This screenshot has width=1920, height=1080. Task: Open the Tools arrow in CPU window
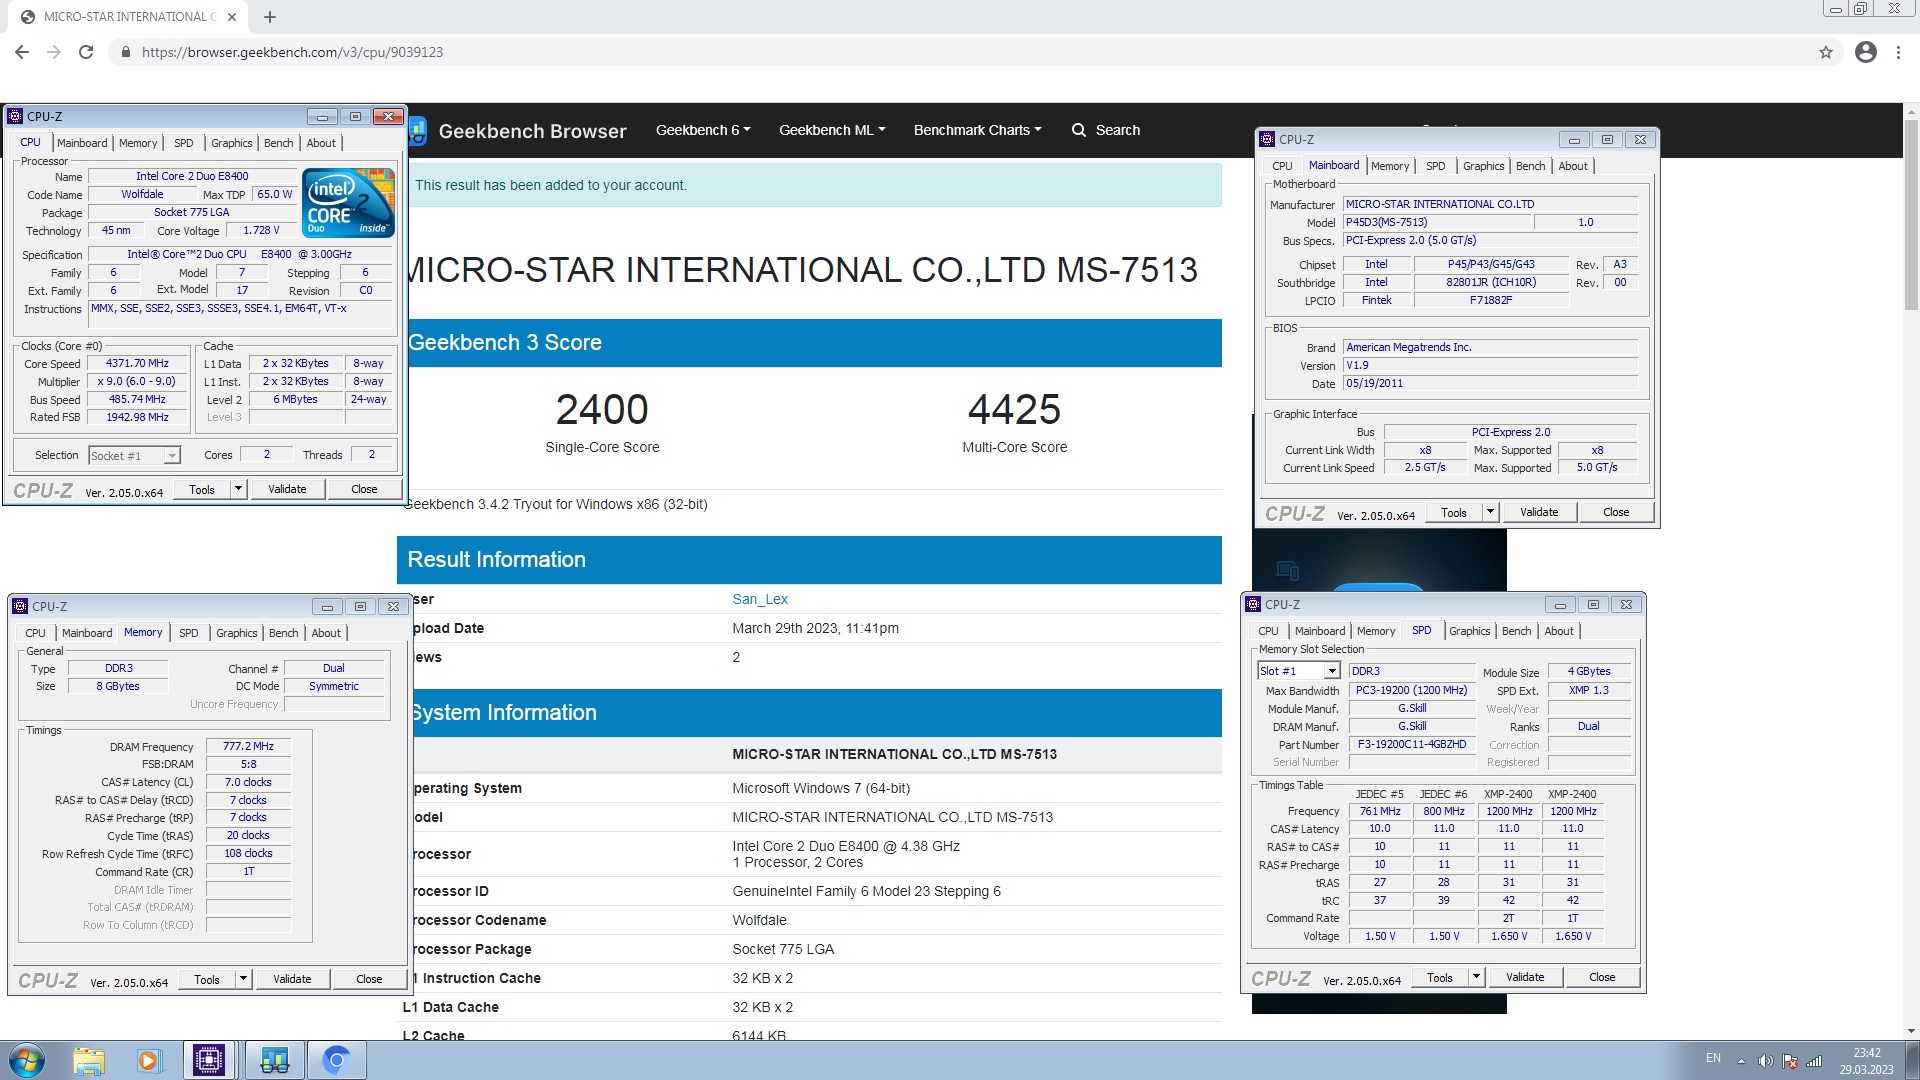tap(238, 489)
